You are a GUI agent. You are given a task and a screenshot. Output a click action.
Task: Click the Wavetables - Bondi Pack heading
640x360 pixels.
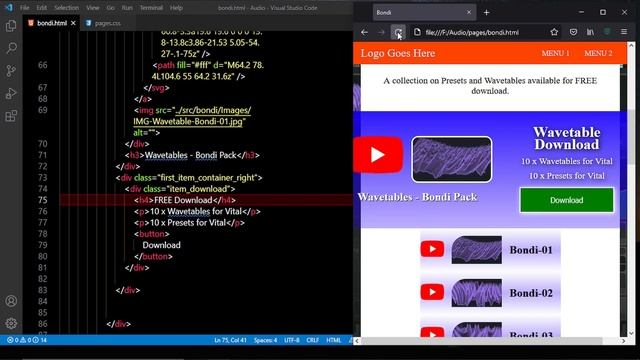point(418,197)
